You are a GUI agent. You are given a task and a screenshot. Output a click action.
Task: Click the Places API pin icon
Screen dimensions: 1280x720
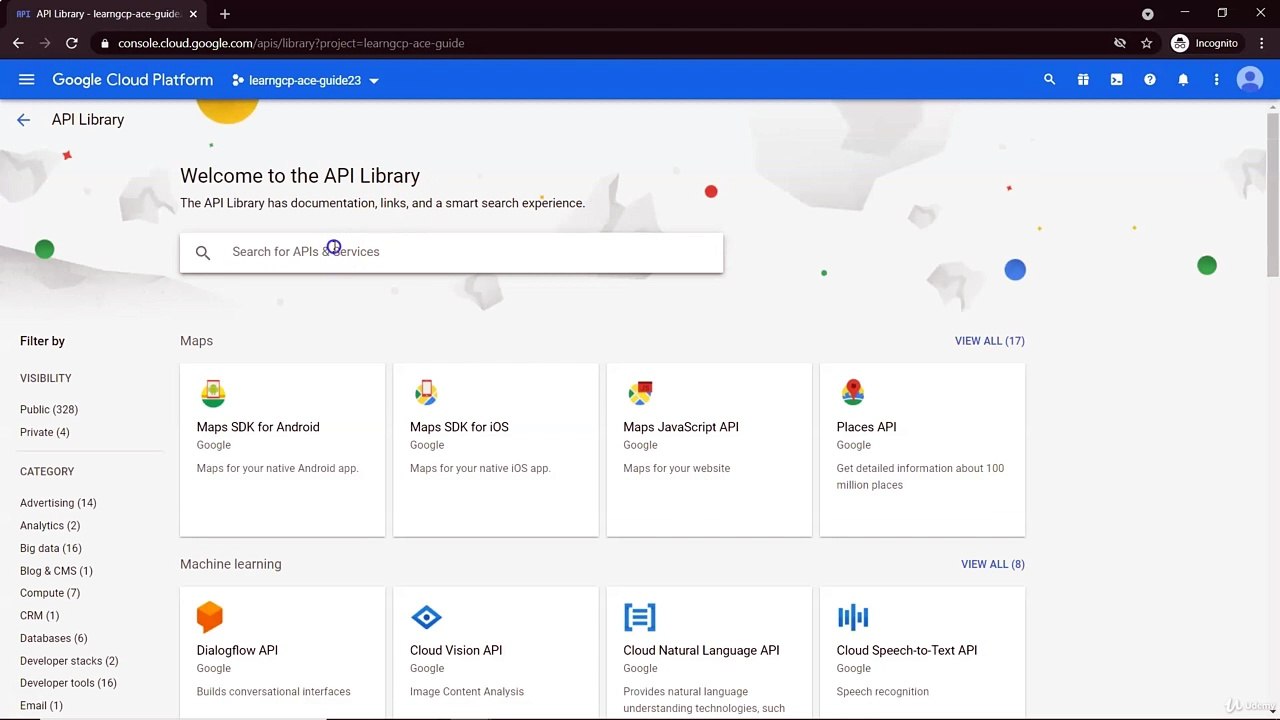[x=853, y=393]
